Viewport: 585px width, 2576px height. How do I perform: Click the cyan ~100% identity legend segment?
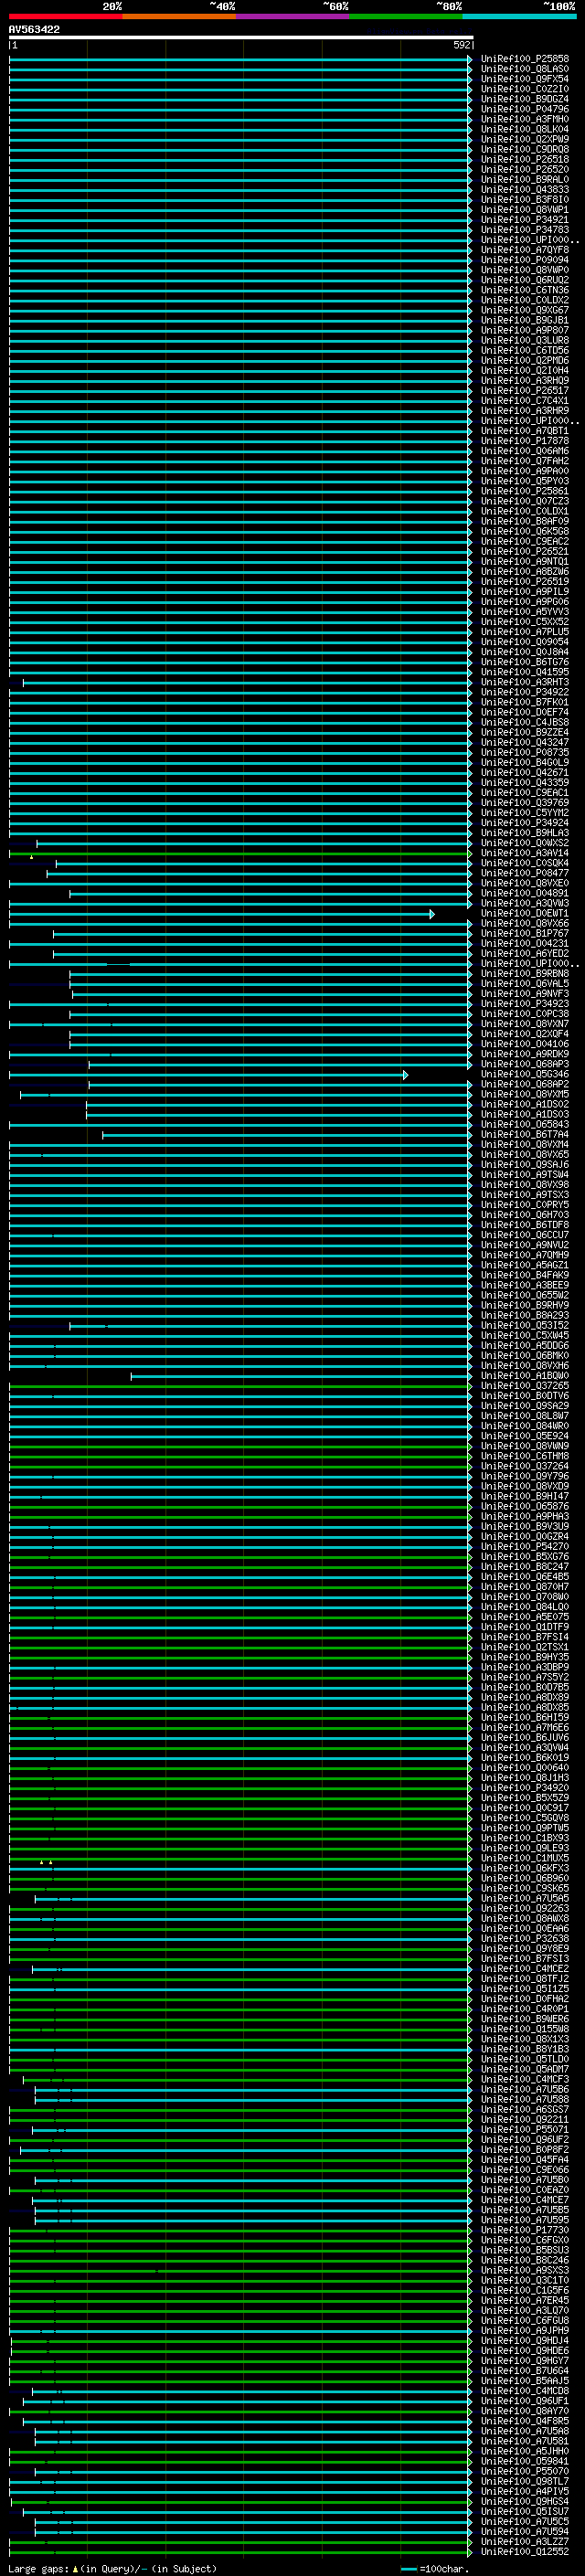click(519, 16)
